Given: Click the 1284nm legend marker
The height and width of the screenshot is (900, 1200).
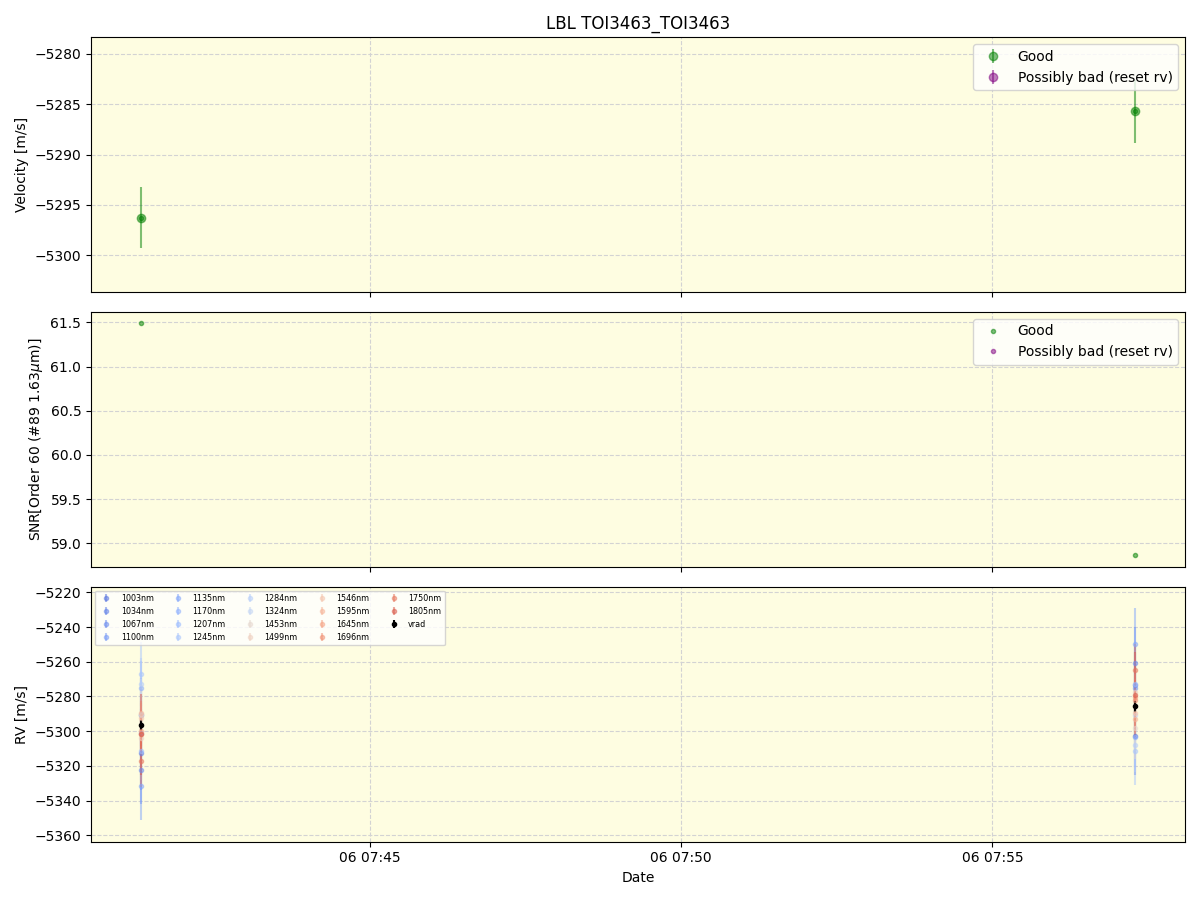Looking at the screenshot, I should click(250, 598).
